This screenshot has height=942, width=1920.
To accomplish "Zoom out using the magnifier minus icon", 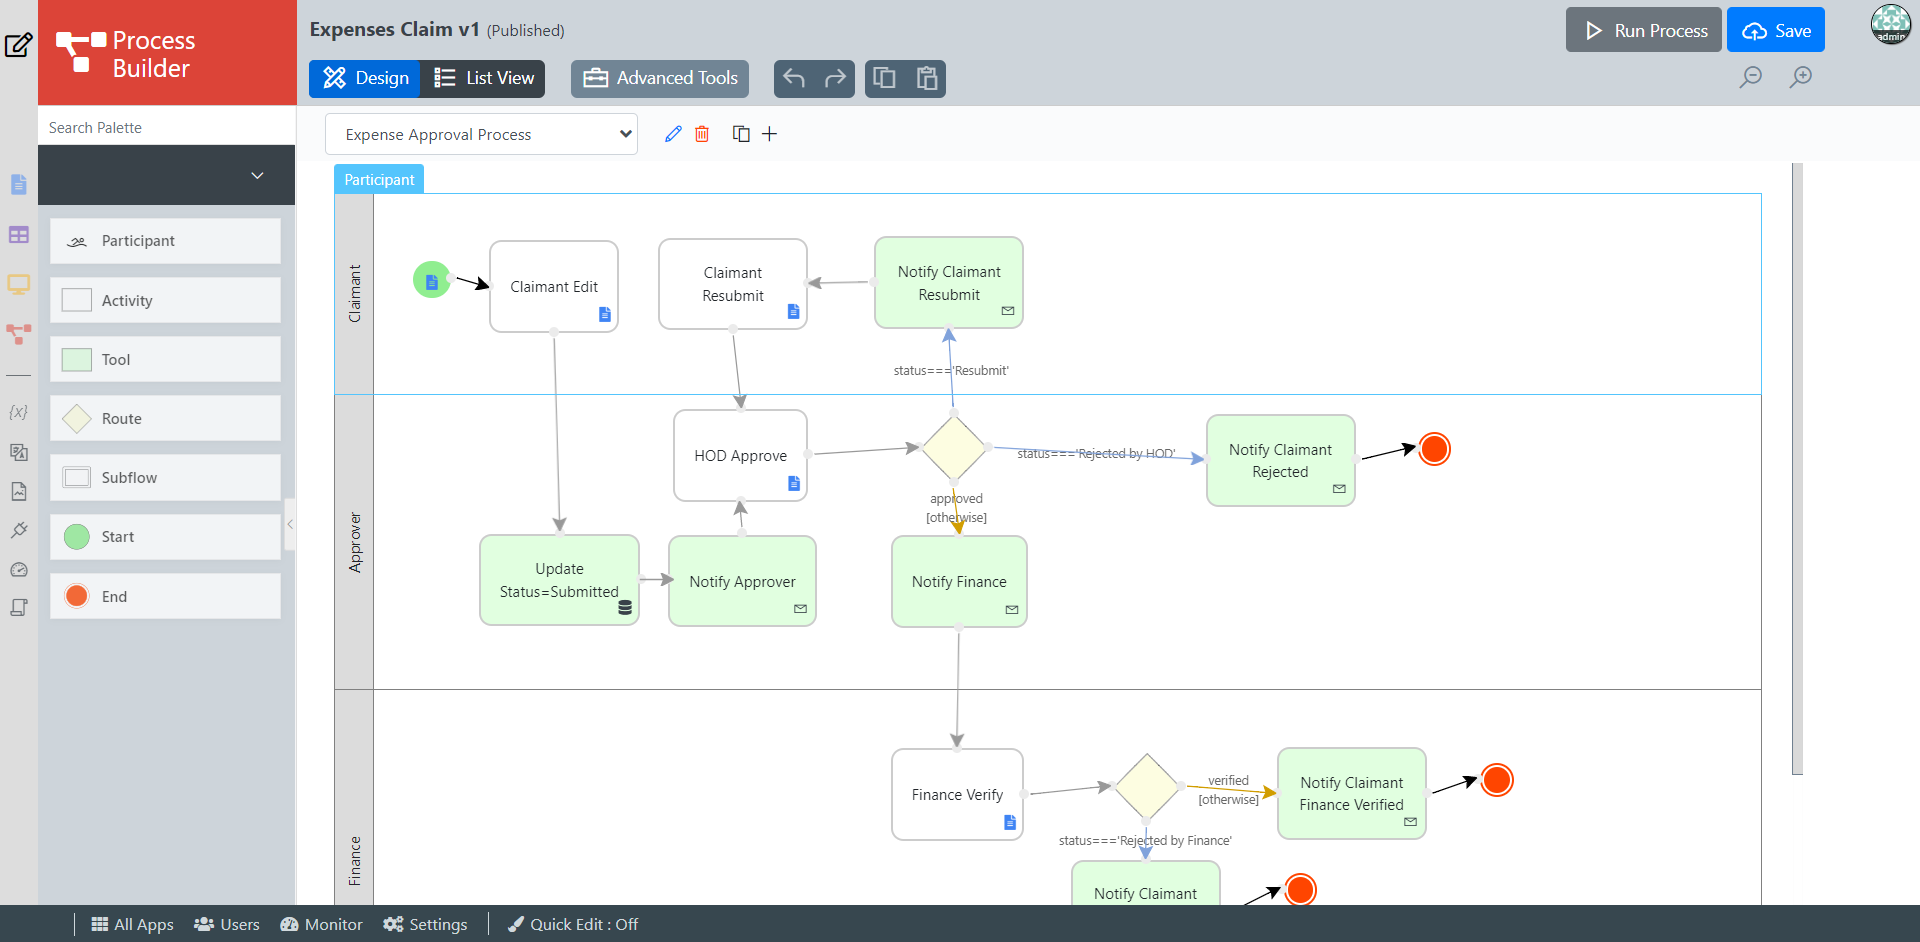I will coord(1750,77).
